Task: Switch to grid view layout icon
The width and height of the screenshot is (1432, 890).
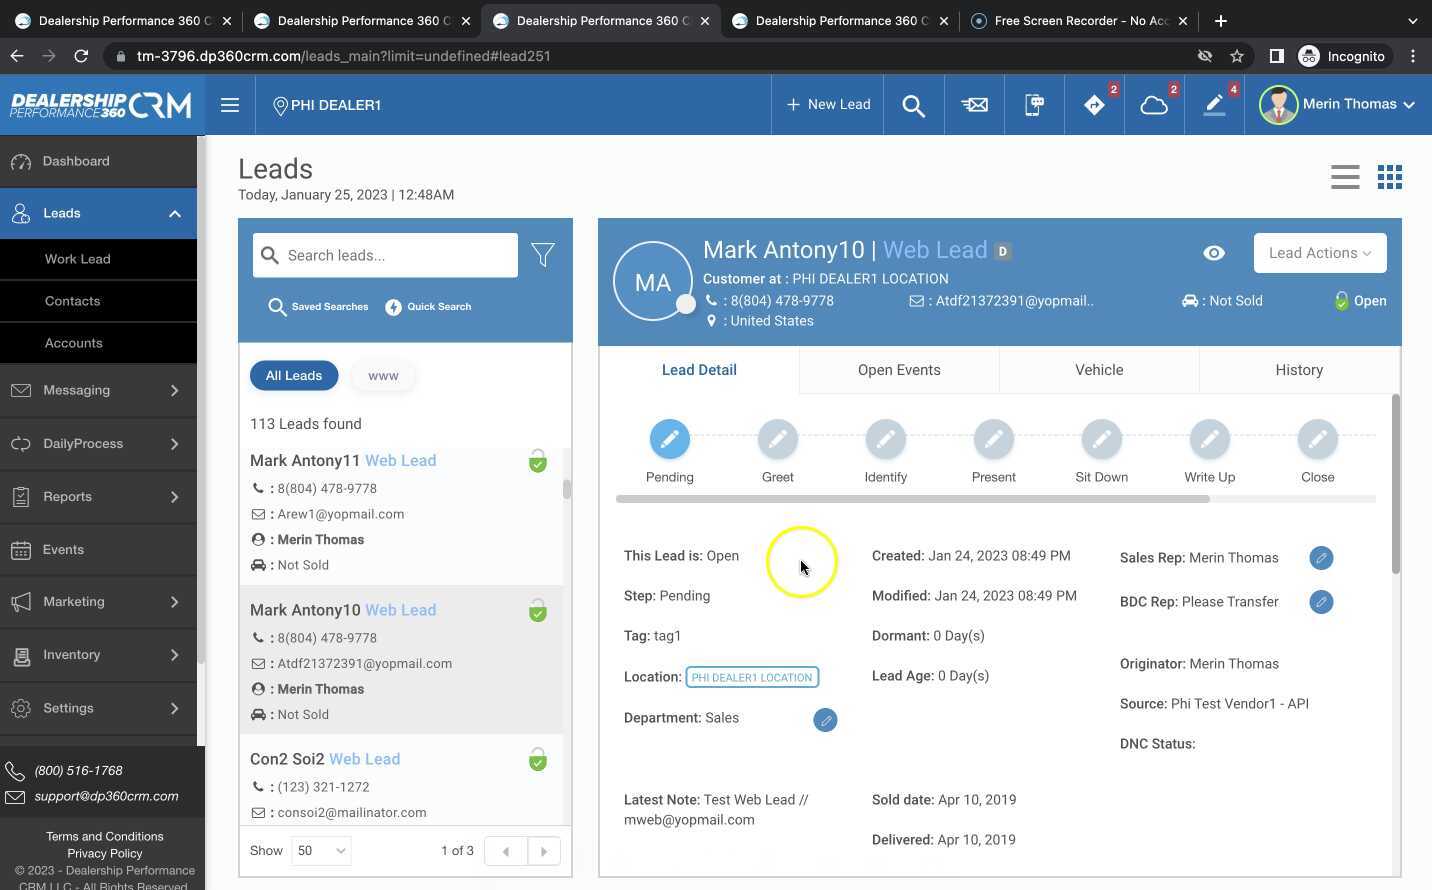Action: pyautogui.click(x=1389, y=177)
